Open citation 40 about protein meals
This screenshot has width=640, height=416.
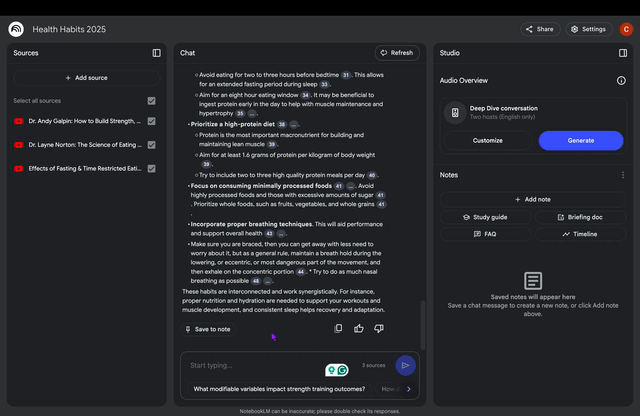371,175
